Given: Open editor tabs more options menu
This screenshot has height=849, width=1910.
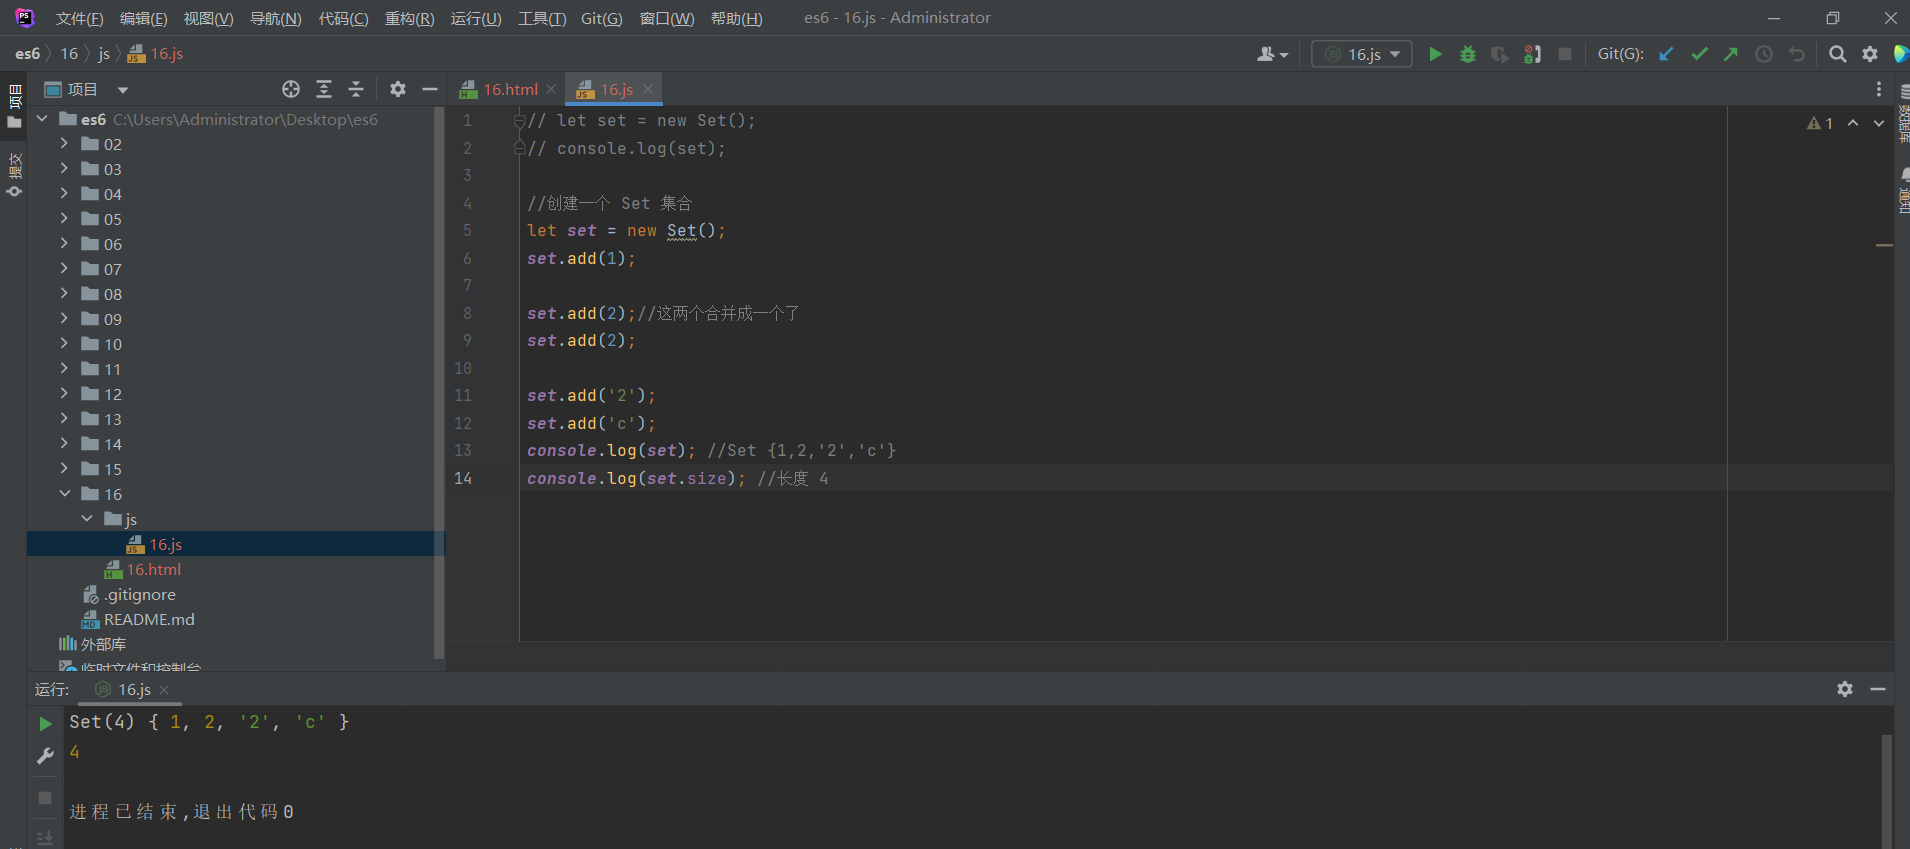Looking at the screenshot, I should tap(1879, 89).
